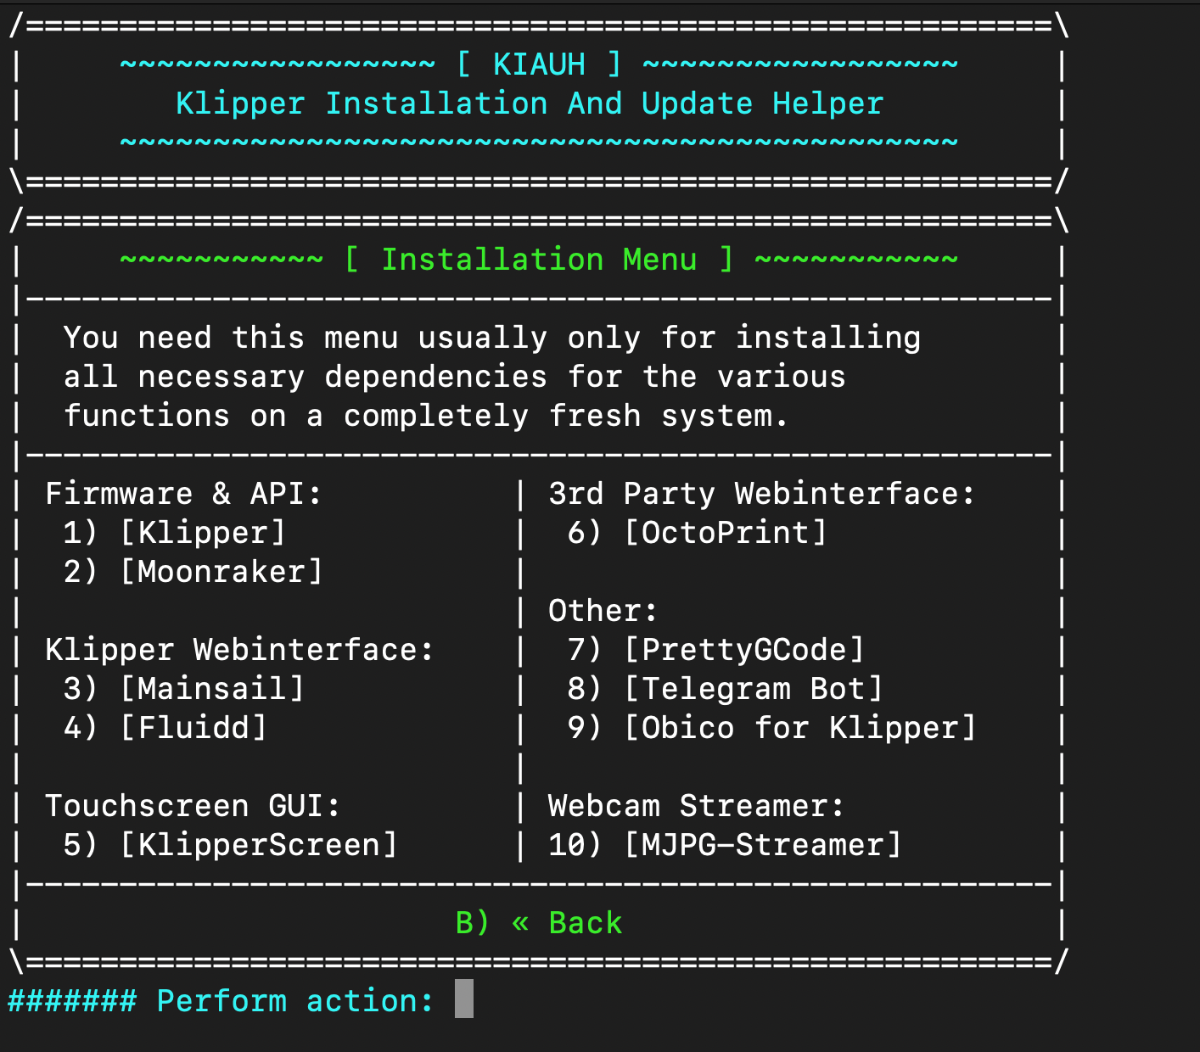Click the 'Webcam Streamer:' heading
1200x1052 pixels.
pos(696,806)
